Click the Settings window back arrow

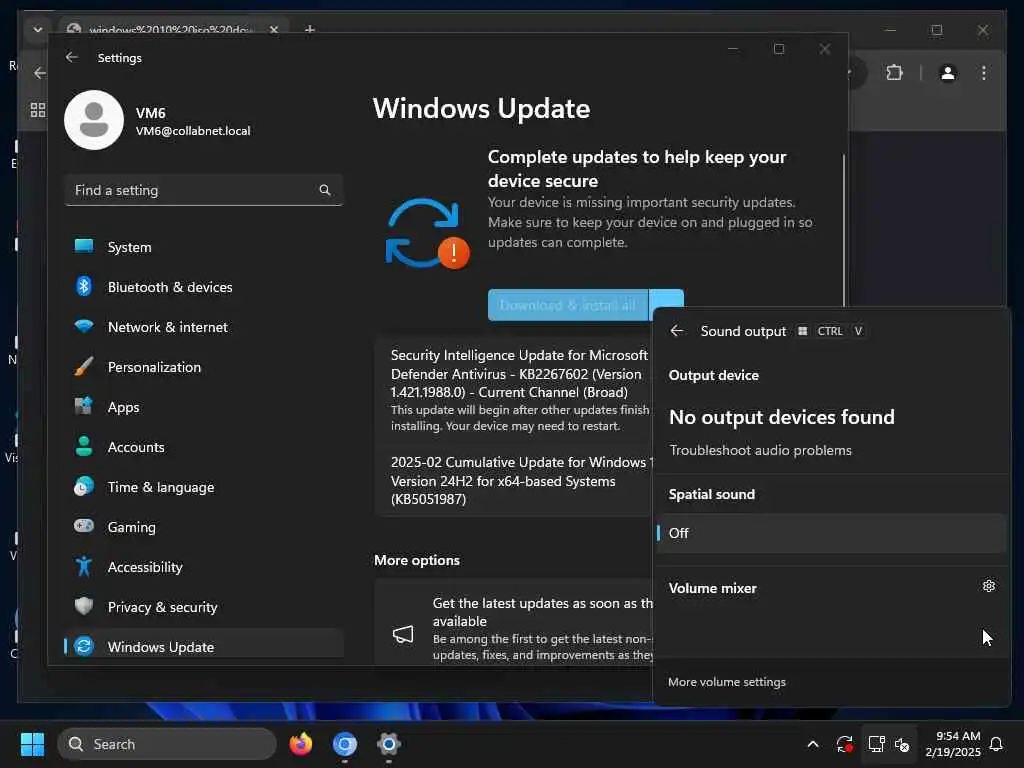(72, 57)
